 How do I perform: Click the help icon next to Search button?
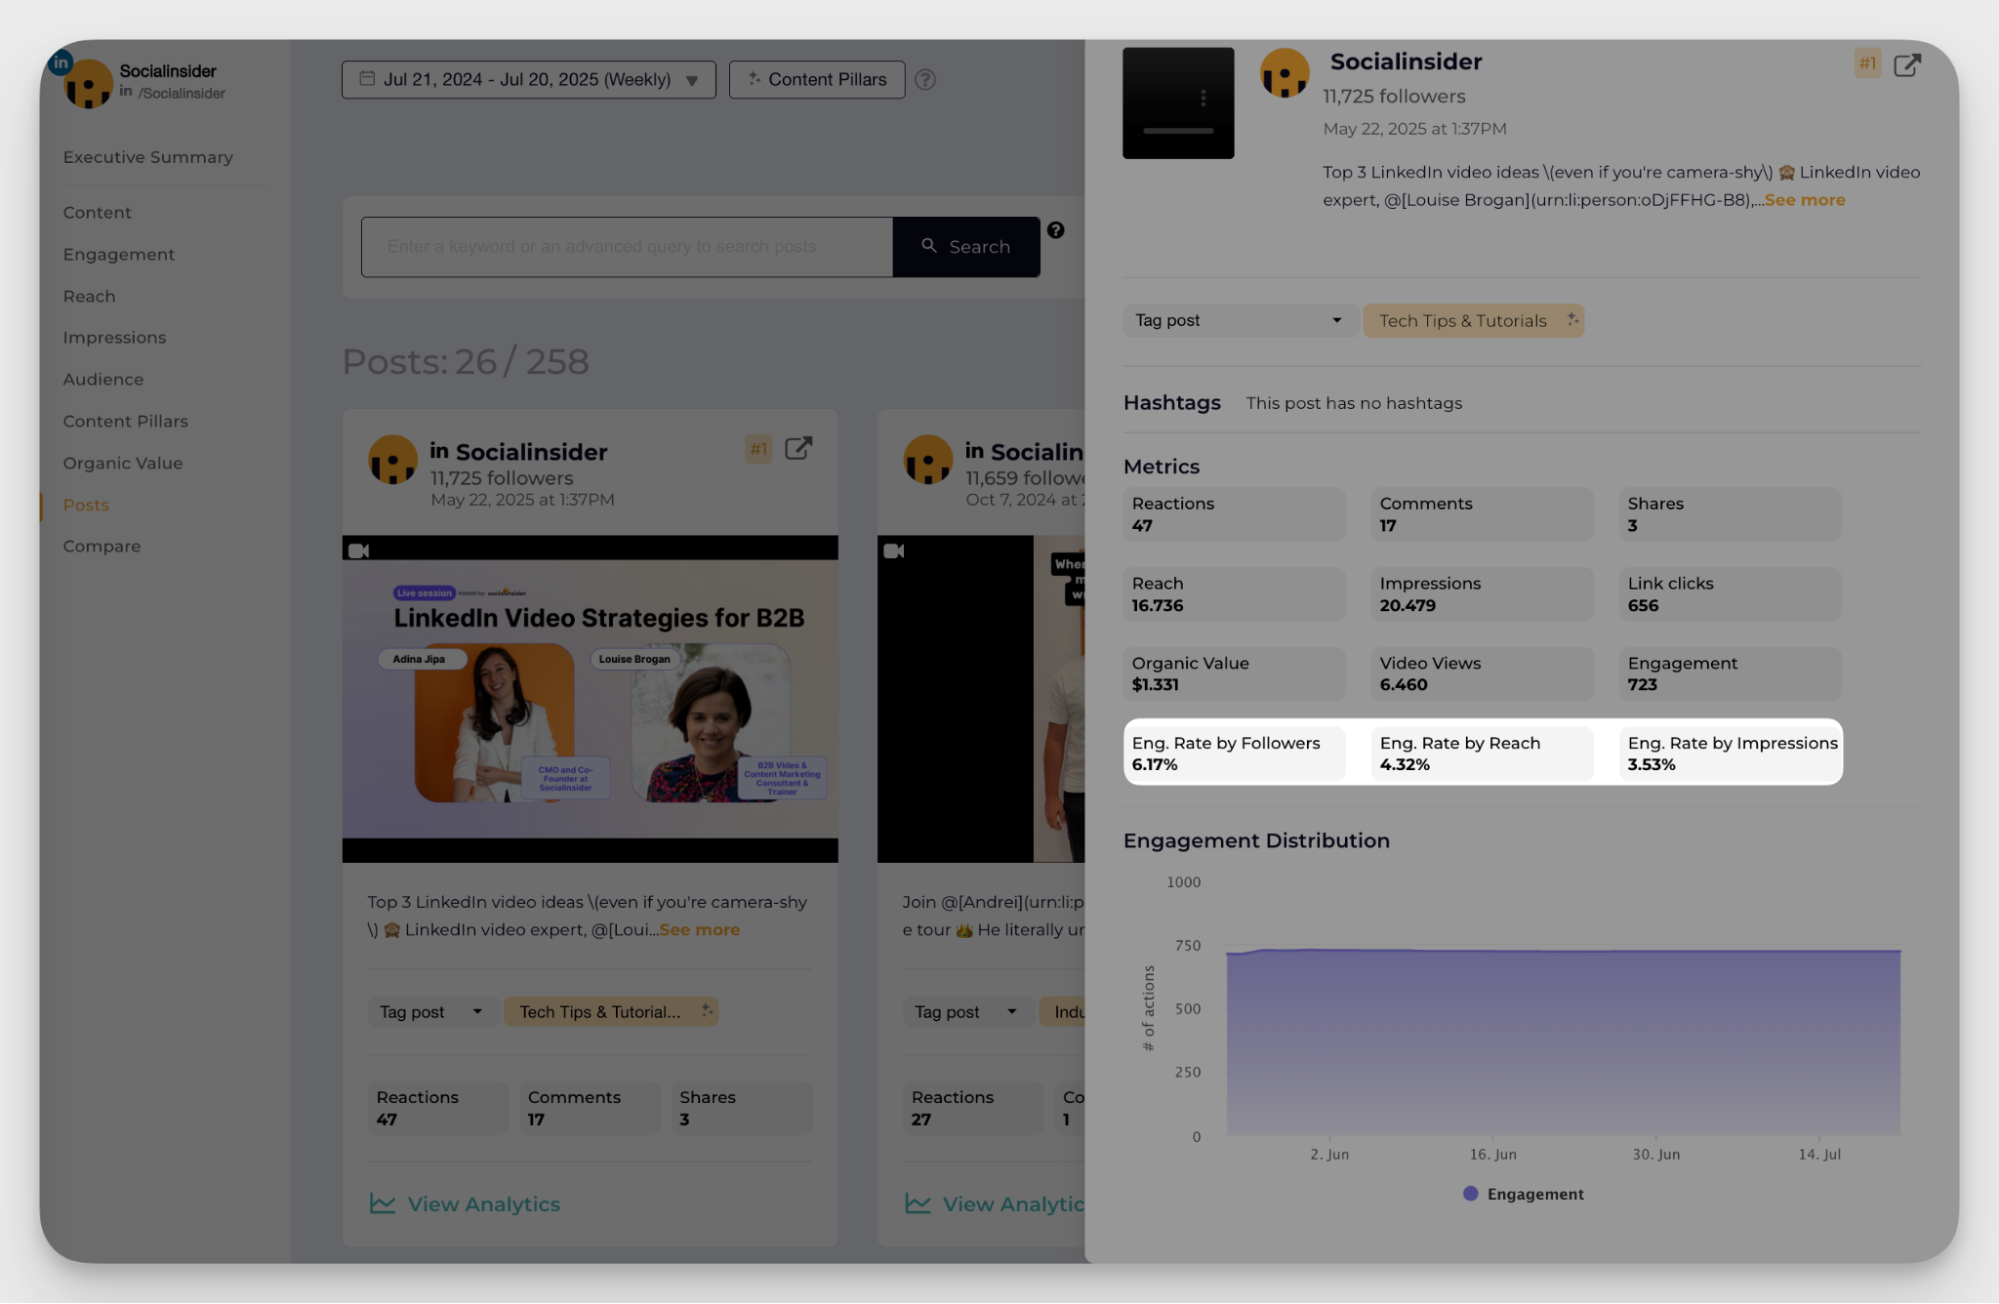[x=1055, y=230]
